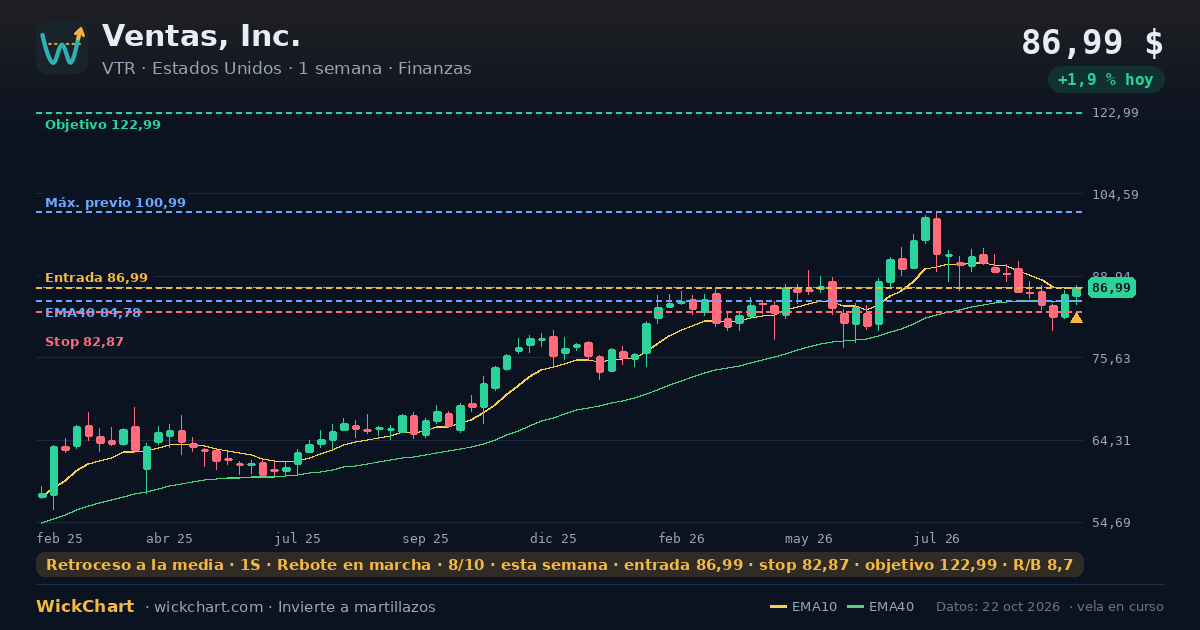Click the EMA40 84,78 label
1200x630 pixels.
tap(93, 313)
